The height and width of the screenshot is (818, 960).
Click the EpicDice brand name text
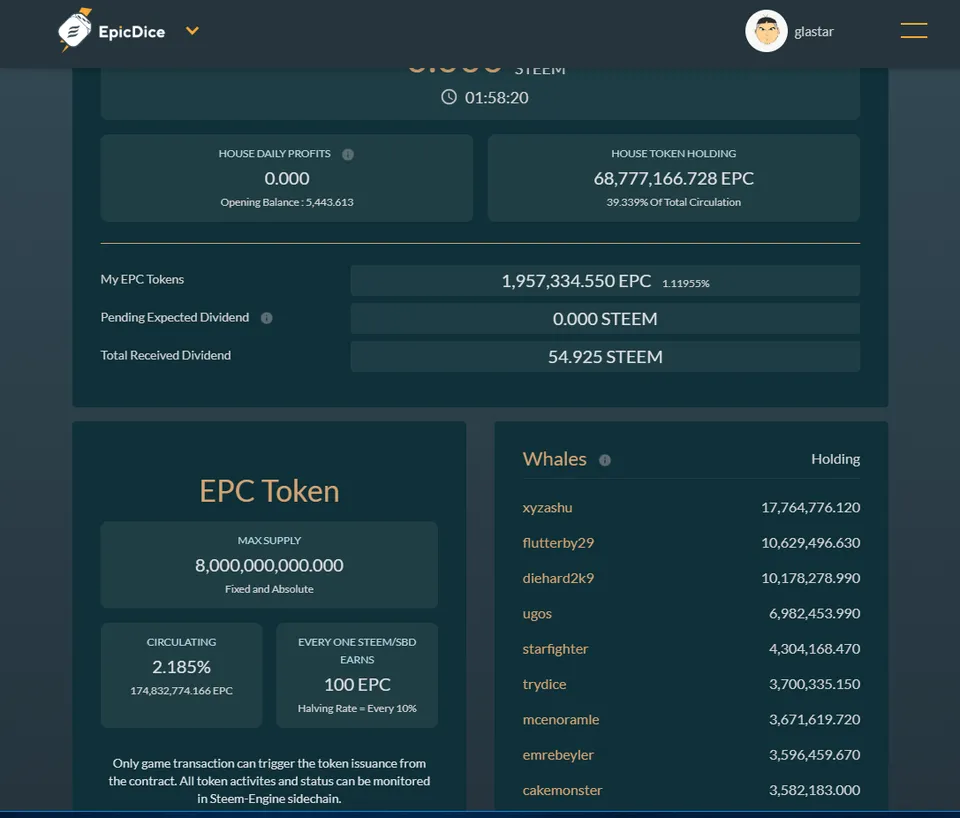[132, 32]
